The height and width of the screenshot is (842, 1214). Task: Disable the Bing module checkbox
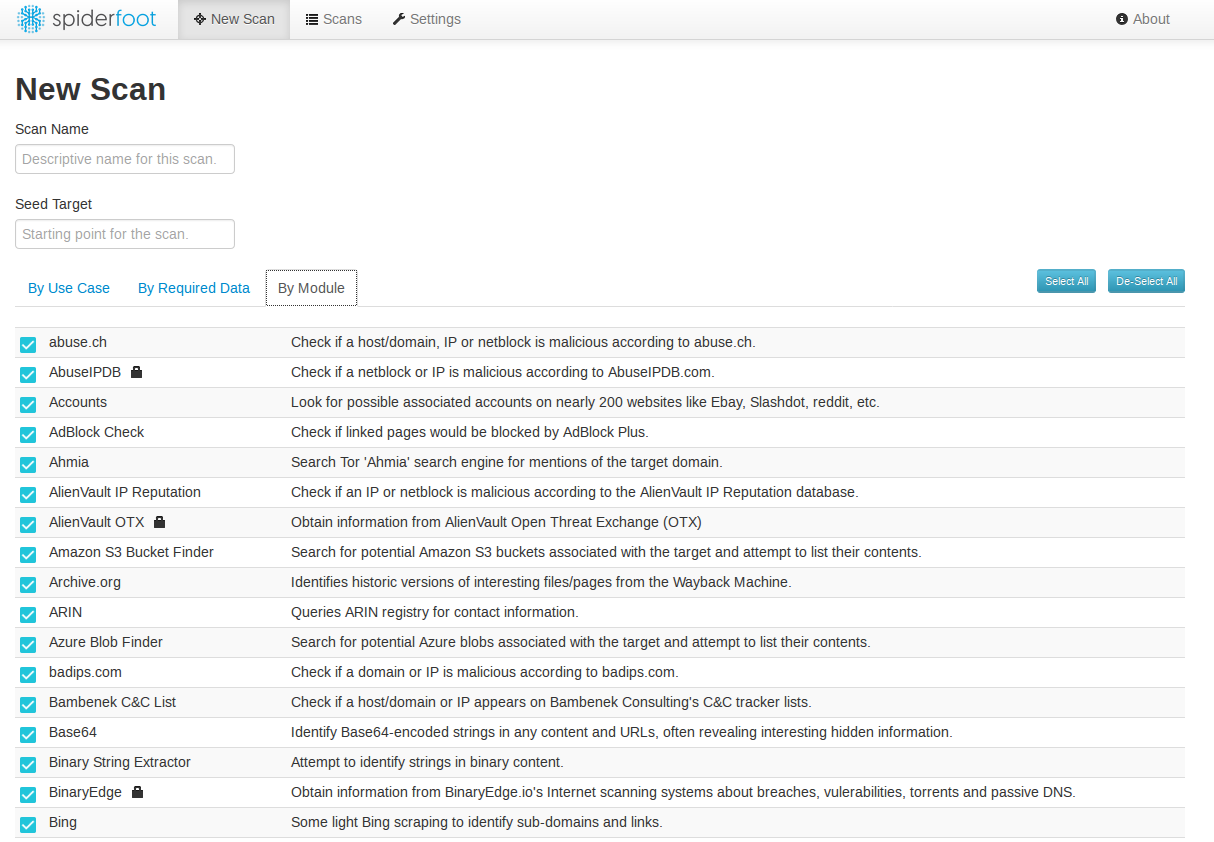(x=27, y=824)
